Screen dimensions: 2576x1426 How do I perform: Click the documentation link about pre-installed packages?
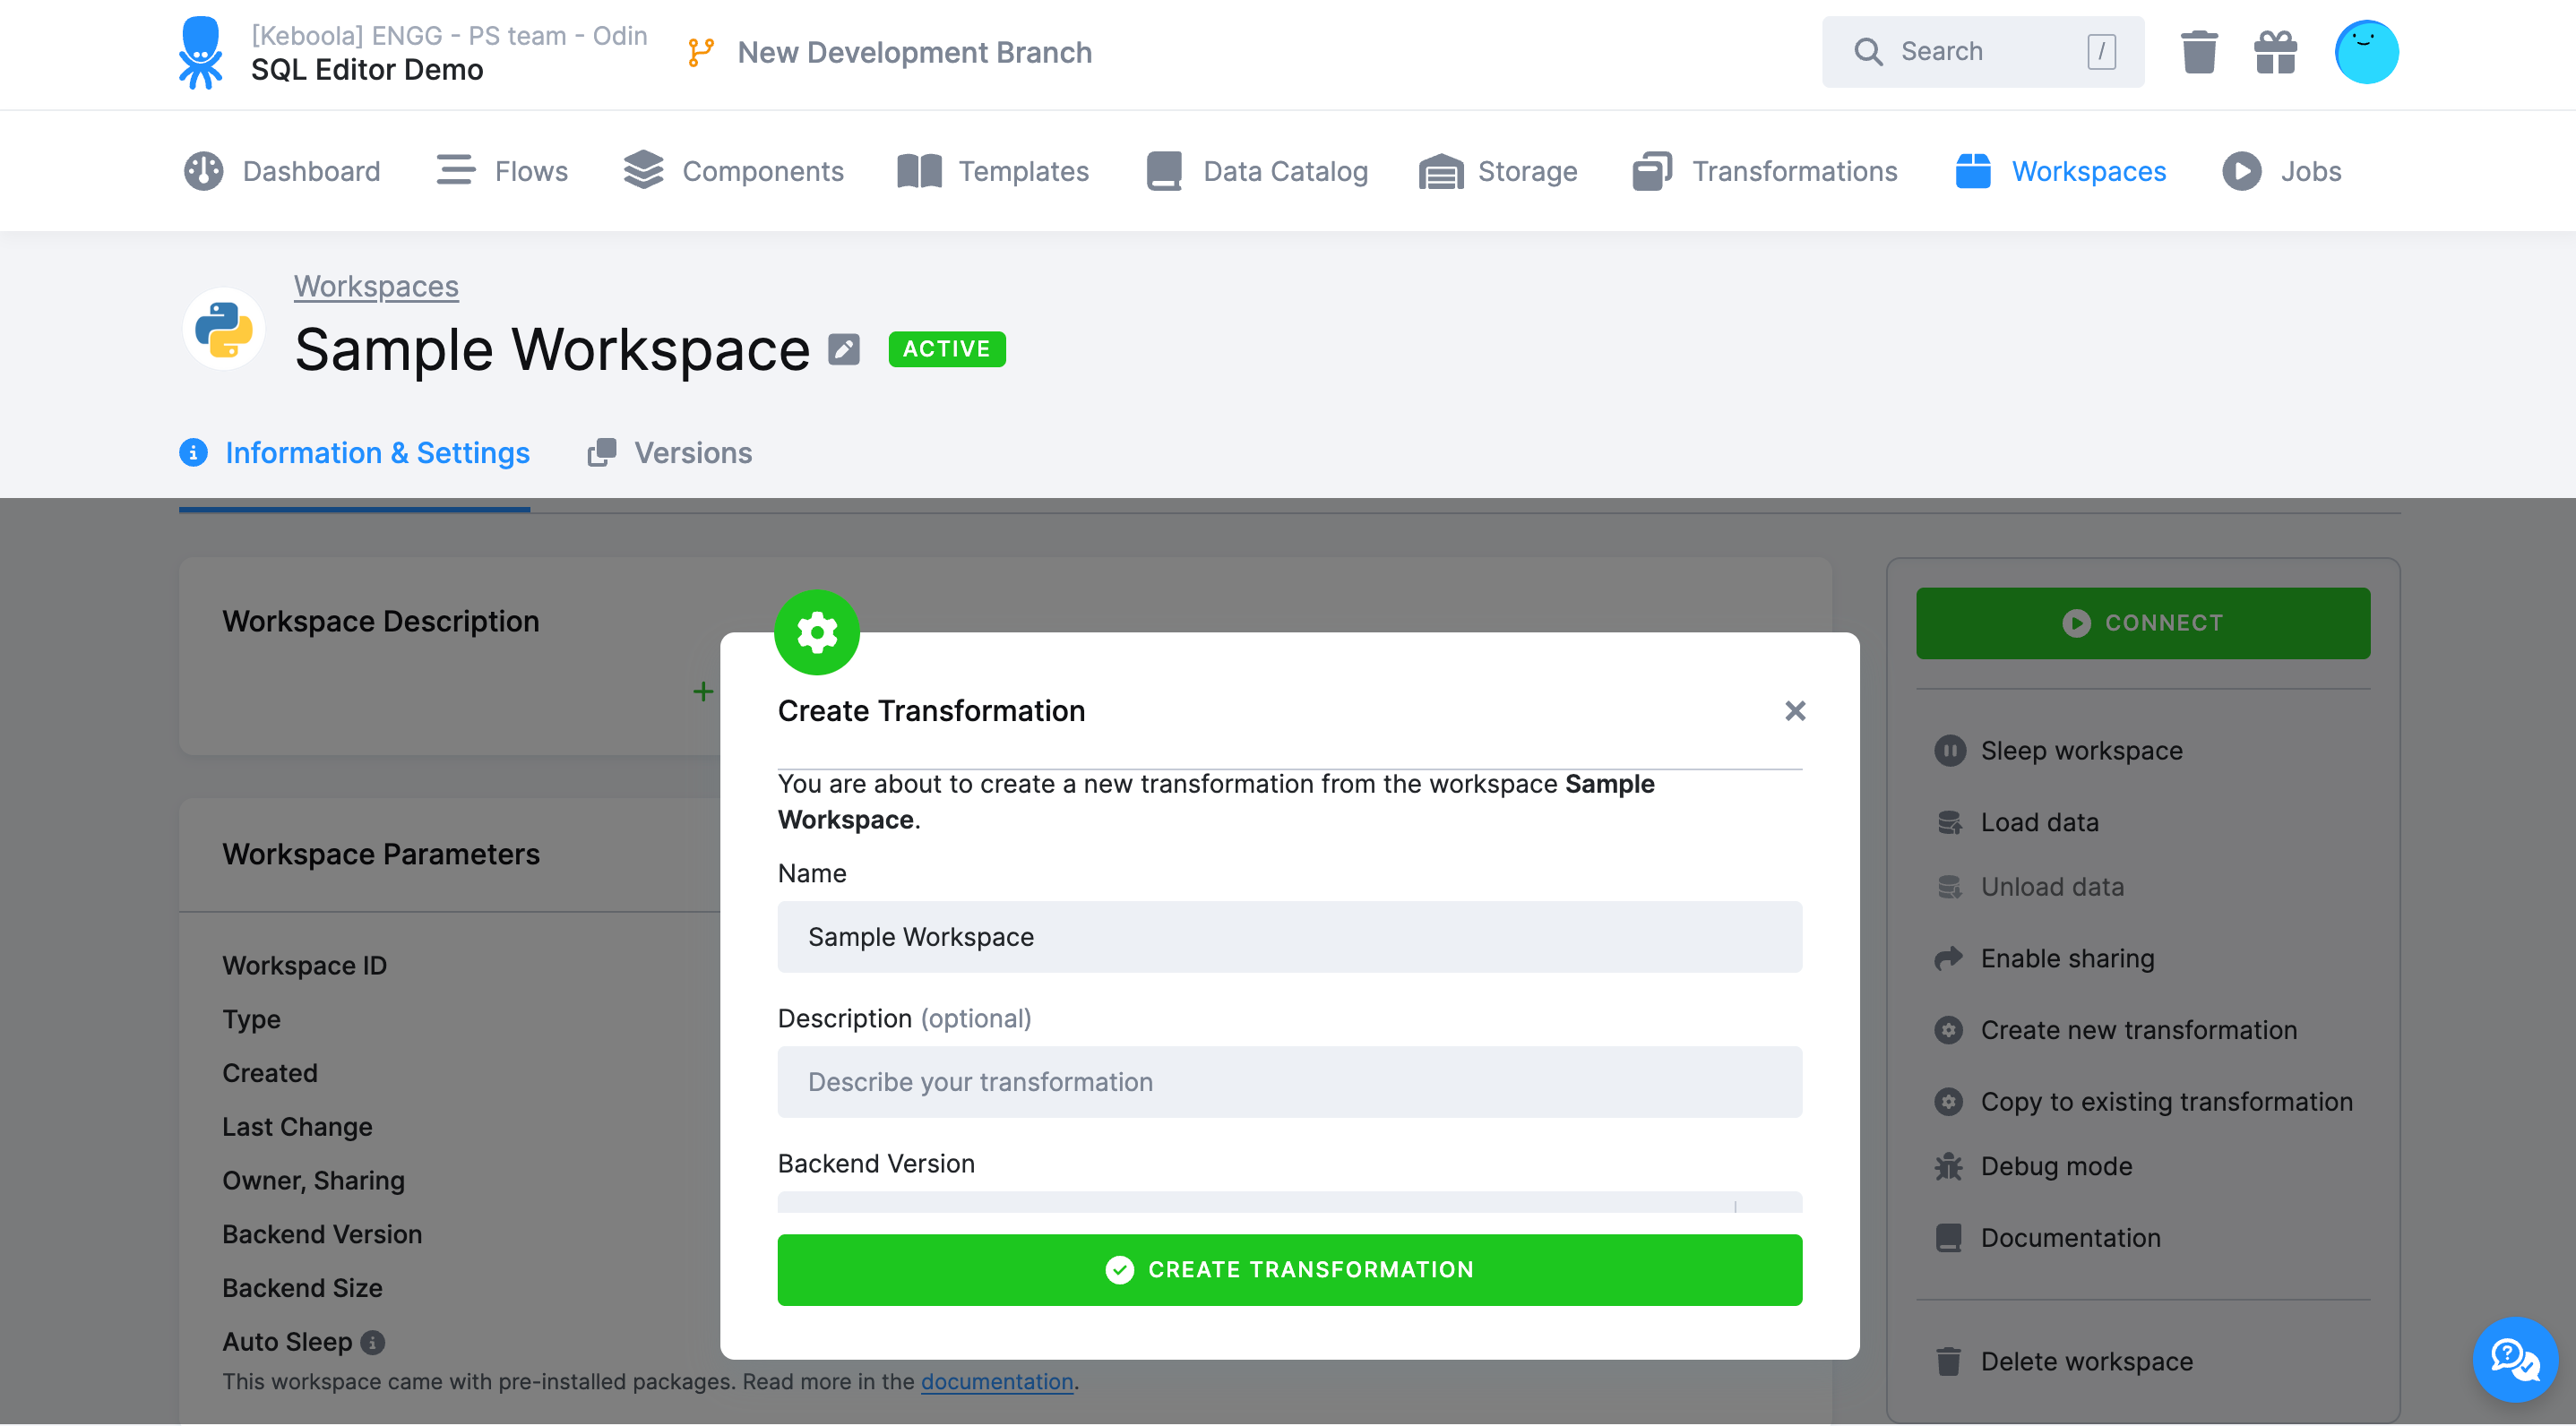tap(996, 1381)
